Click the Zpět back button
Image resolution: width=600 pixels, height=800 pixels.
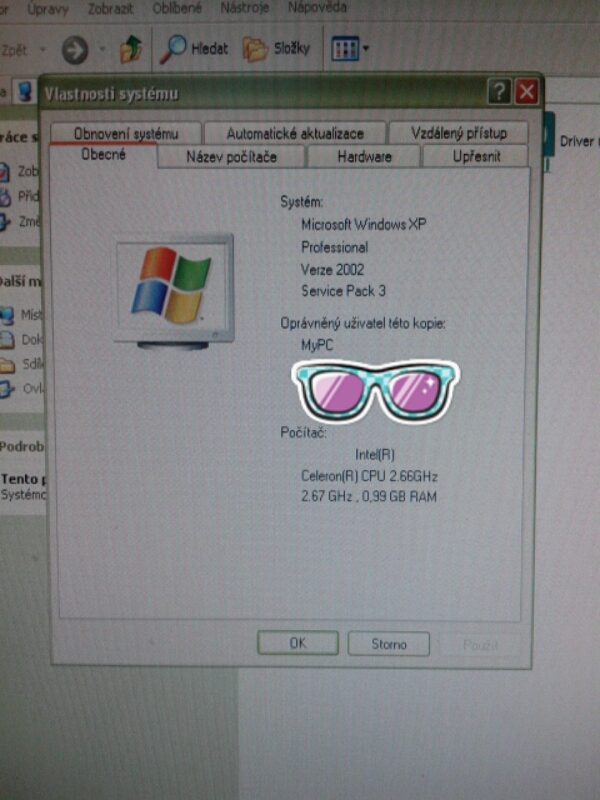coord(14,50)
